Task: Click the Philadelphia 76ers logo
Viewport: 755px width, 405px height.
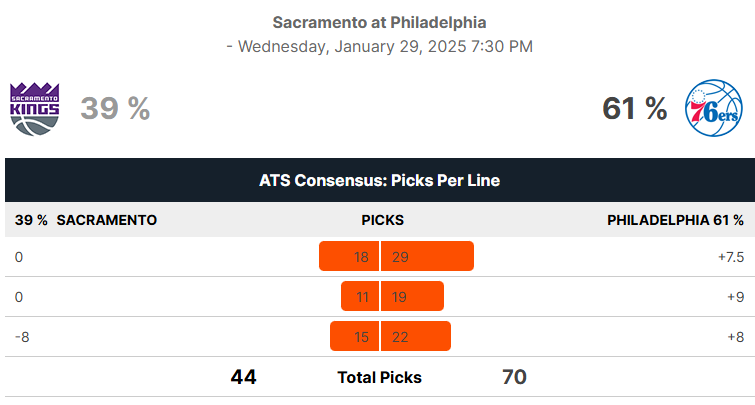Action: point(714,108)
